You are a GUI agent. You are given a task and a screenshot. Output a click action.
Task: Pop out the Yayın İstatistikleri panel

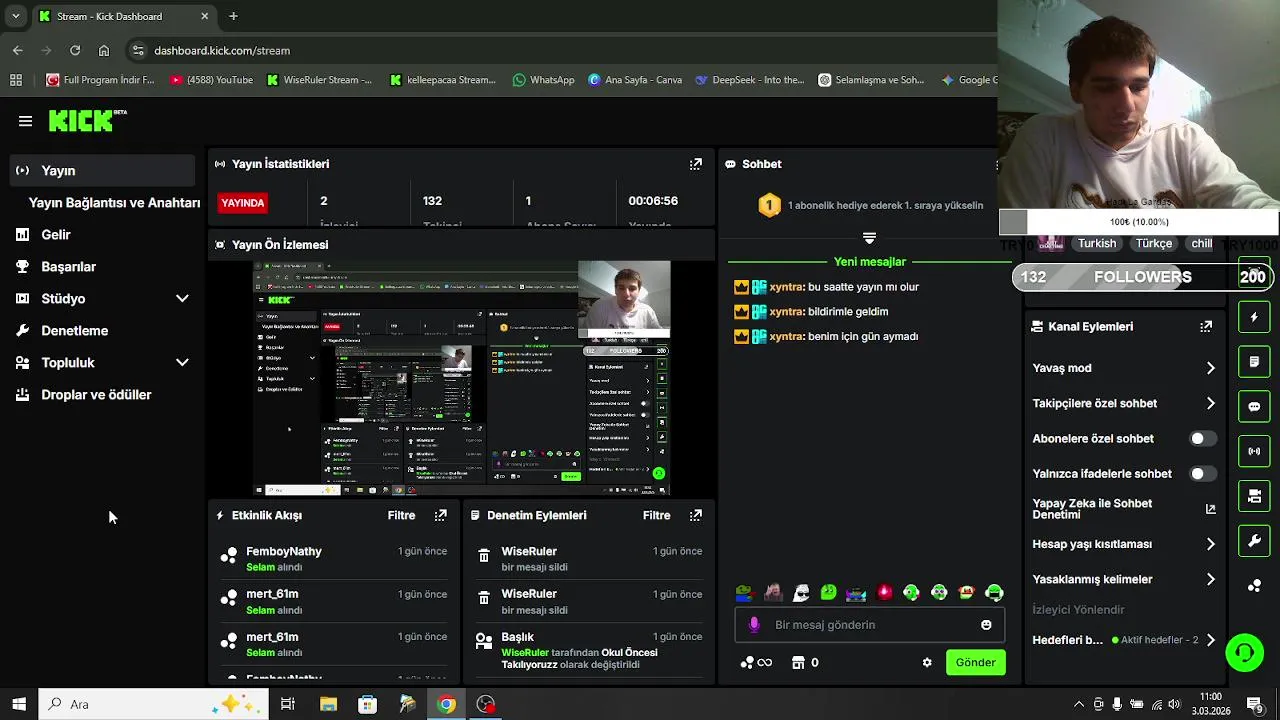click(696, 164)
